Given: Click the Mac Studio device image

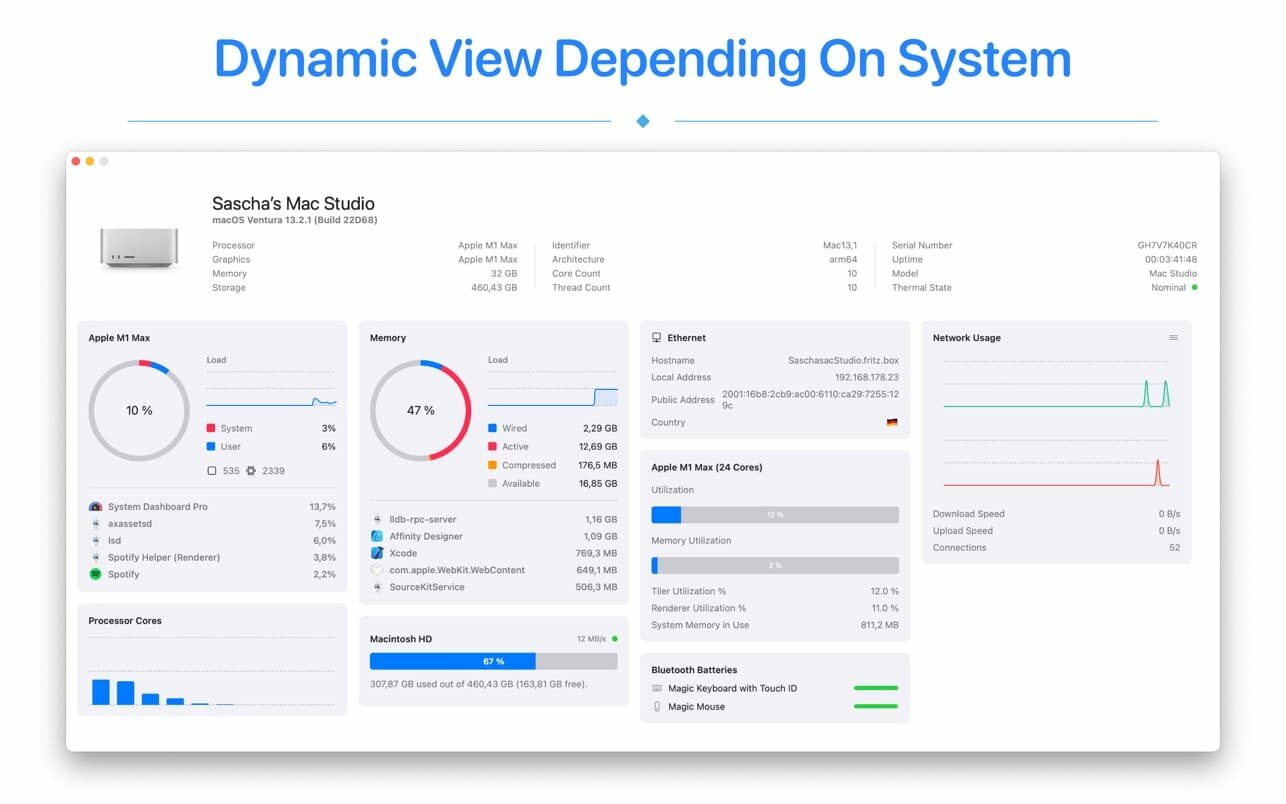Looking at the screenshot, I should point(139,247).
